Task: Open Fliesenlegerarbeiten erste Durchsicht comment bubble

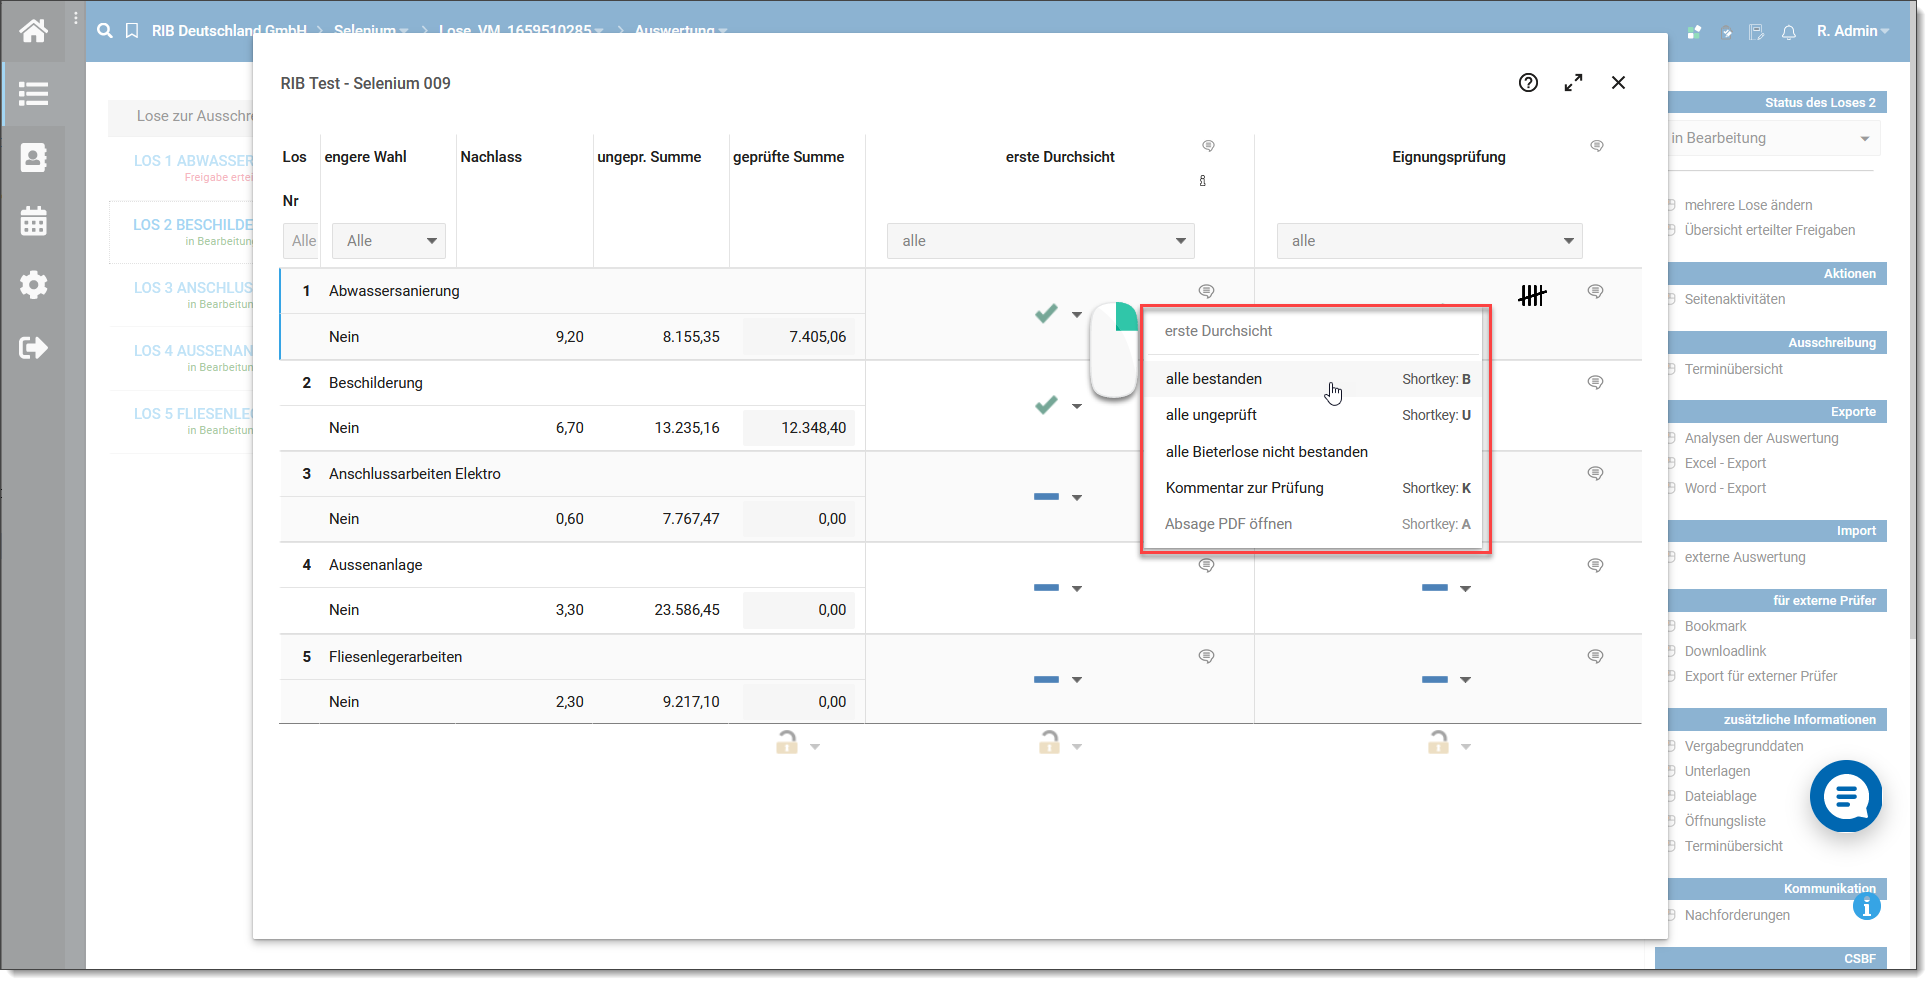Action: tap(1206, 656)
